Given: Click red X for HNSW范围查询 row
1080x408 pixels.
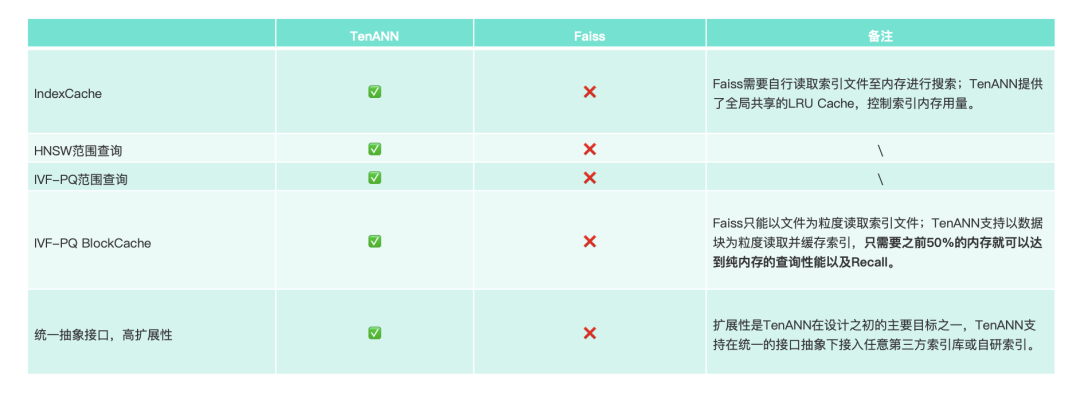Looking at the screenshot, I should coord(590,149).
